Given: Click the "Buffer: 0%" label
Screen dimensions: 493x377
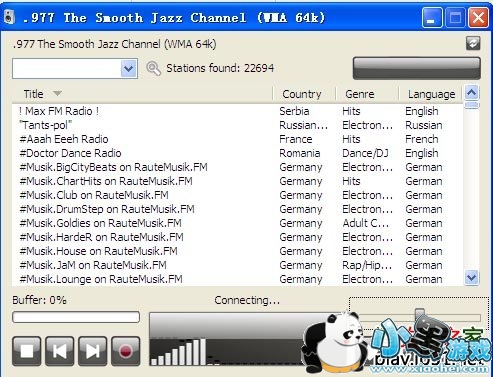Looking at the screenshot, I should point(39,300).
